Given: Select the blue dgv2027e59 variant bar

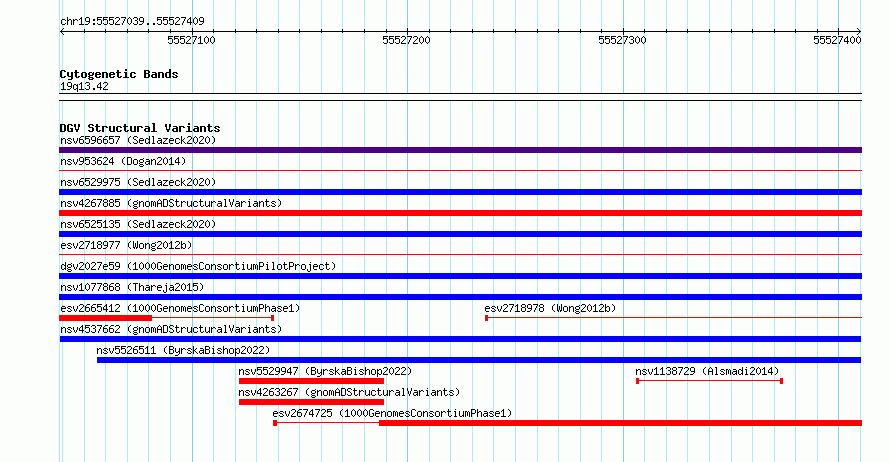Looking at the screenshot, I should click(x=460, y=276).
